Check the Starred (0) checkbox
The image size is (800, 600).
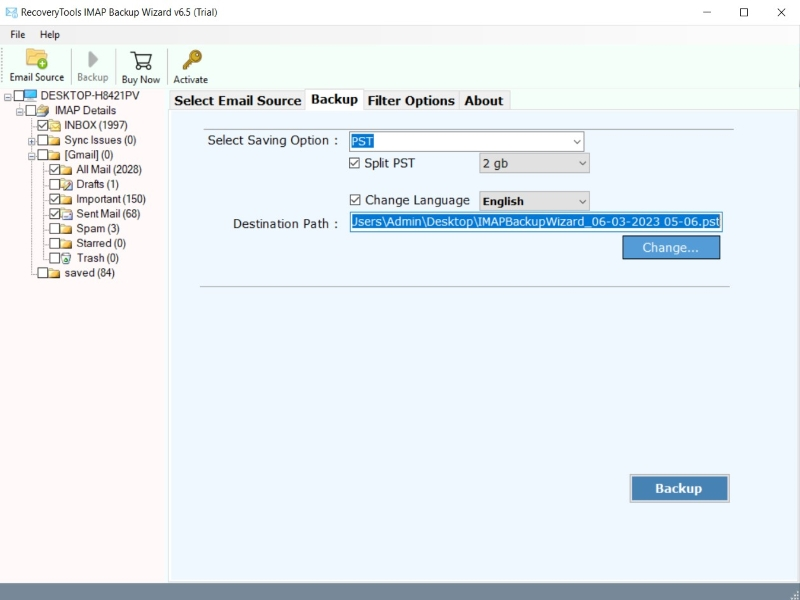[55, 243]
